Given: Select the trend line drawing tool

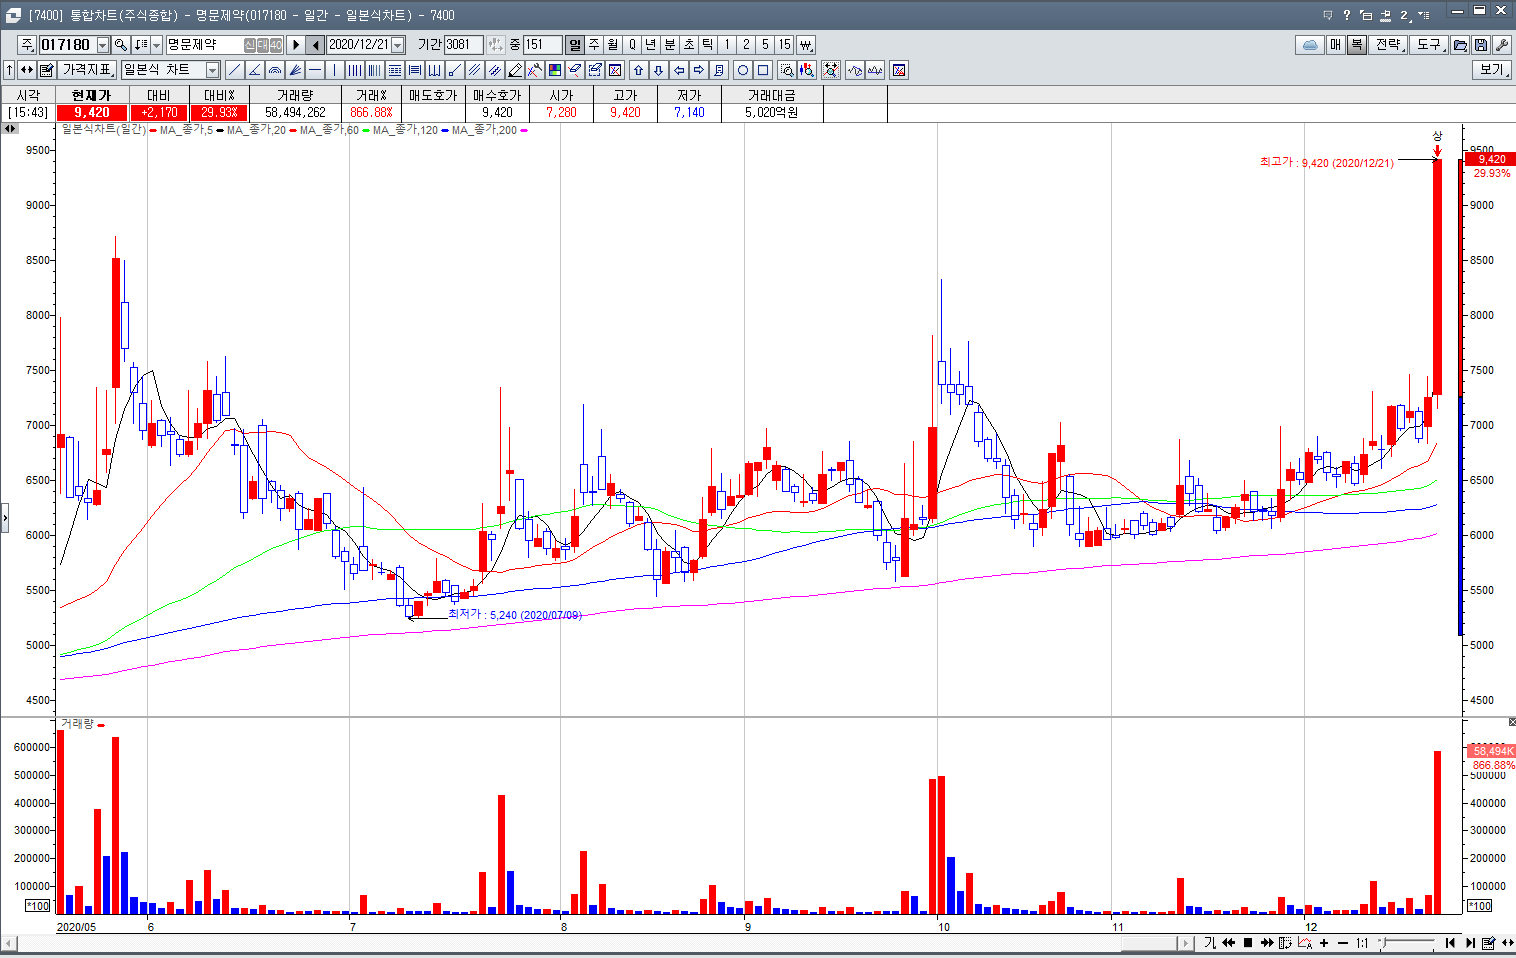Looking at the screenshot, I should tap(234, 70).
